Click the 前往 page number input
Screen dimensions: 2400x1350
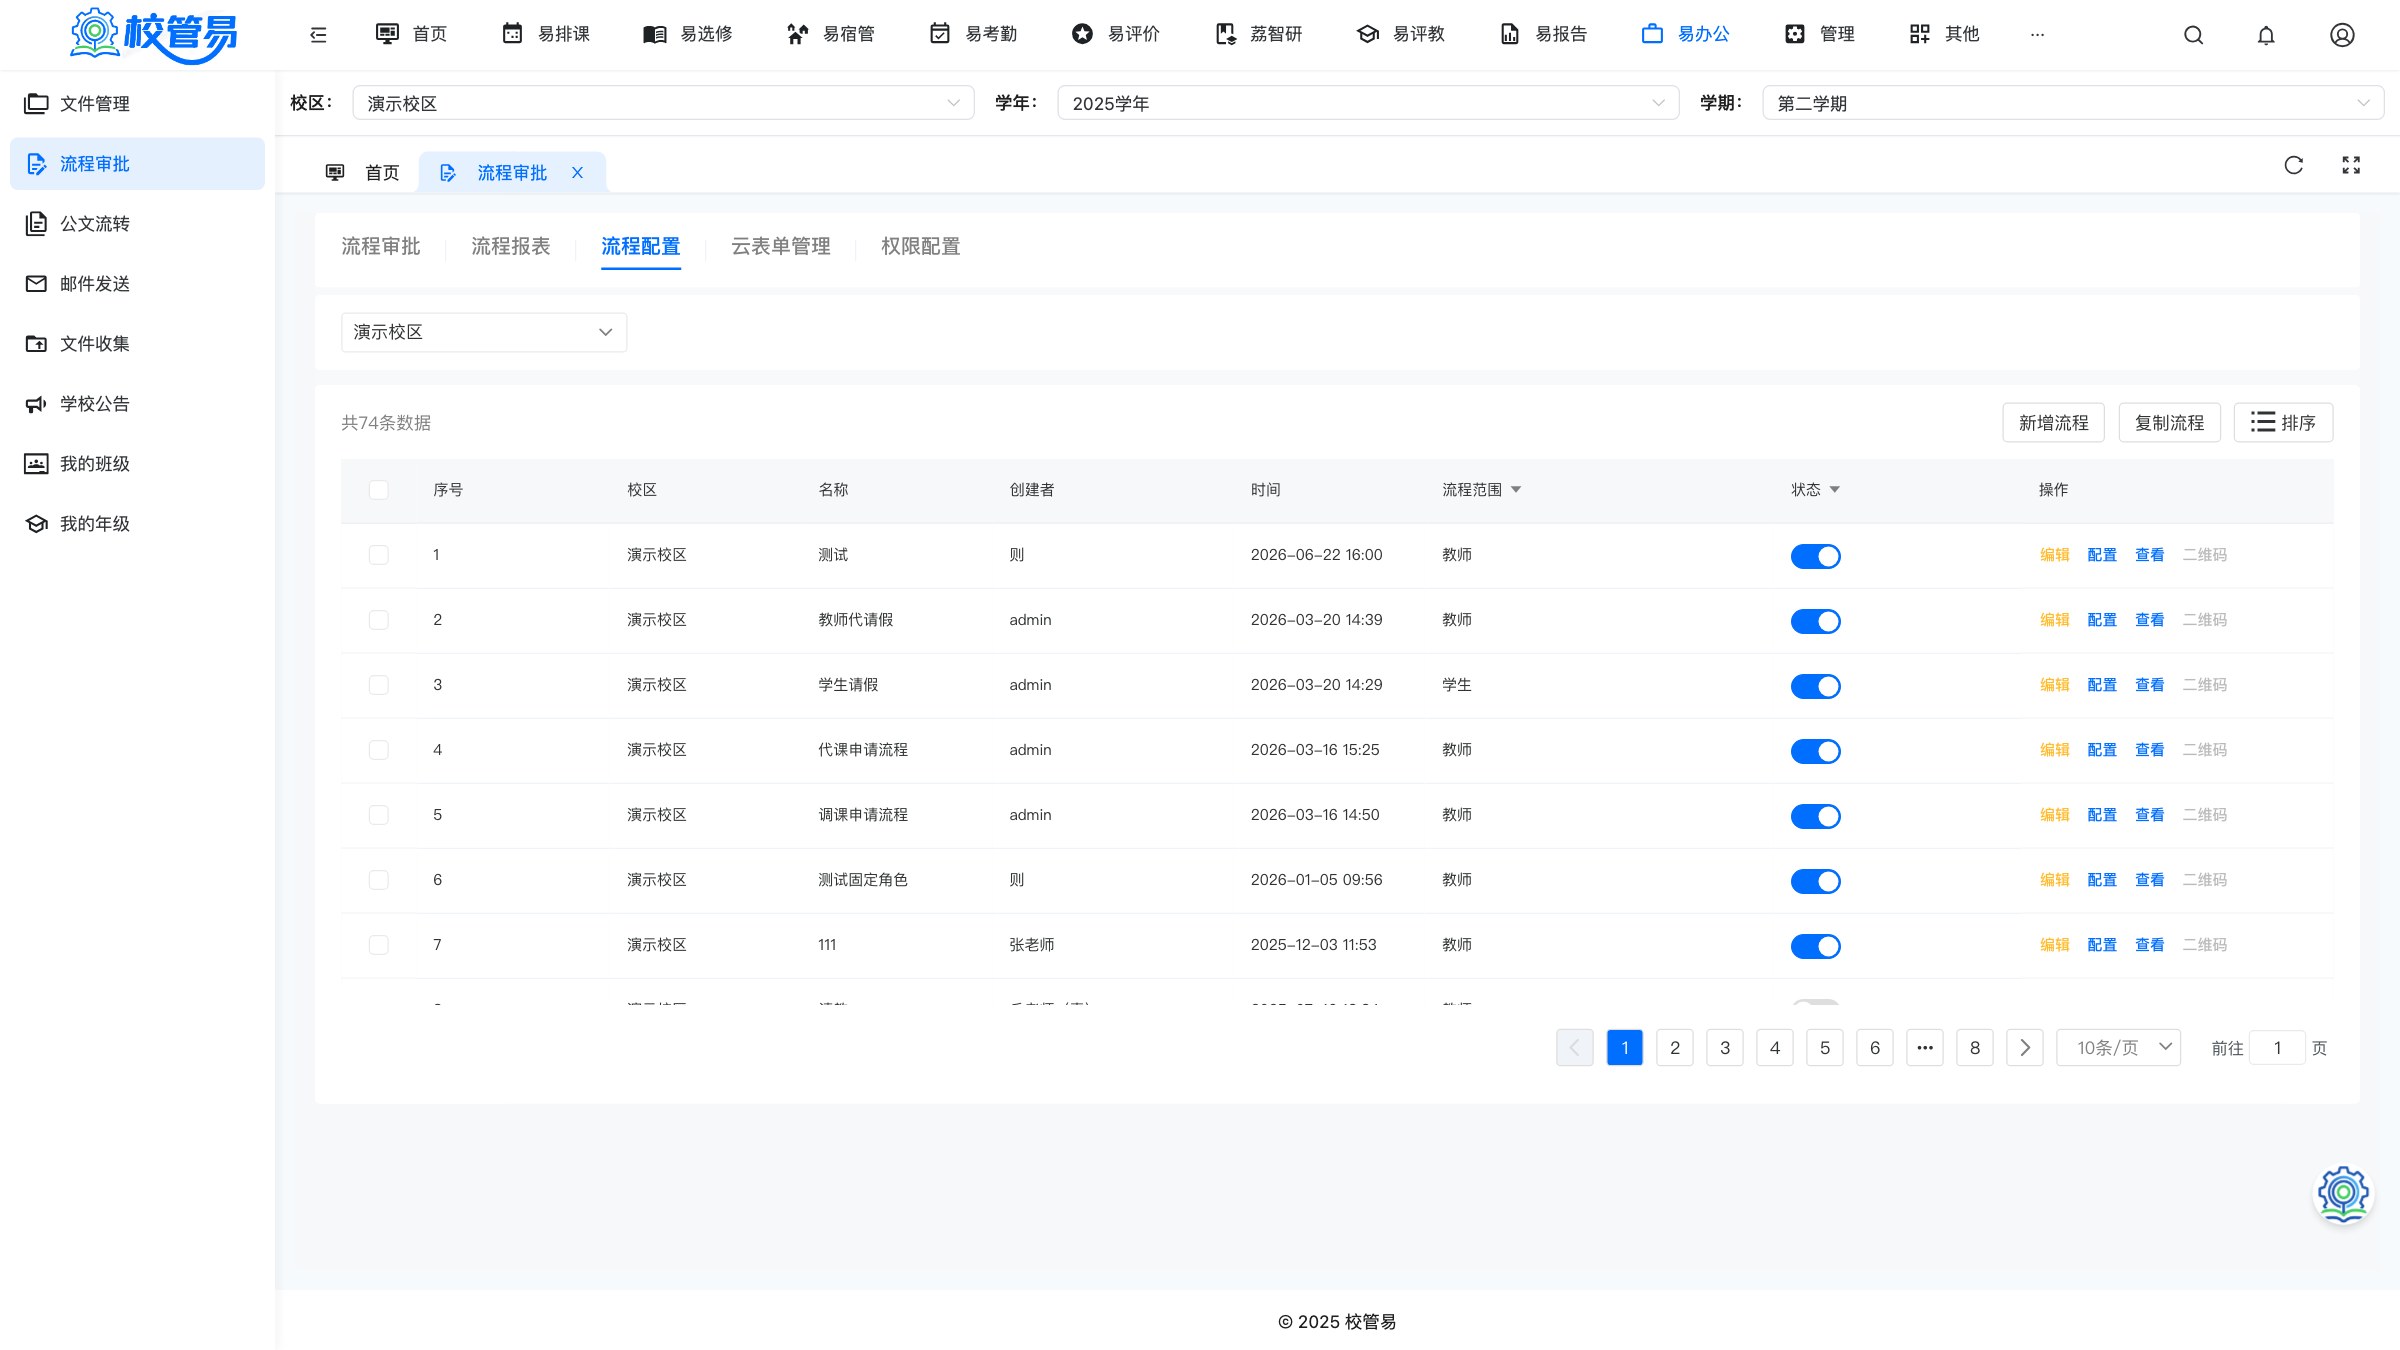click(2277, 1048)
